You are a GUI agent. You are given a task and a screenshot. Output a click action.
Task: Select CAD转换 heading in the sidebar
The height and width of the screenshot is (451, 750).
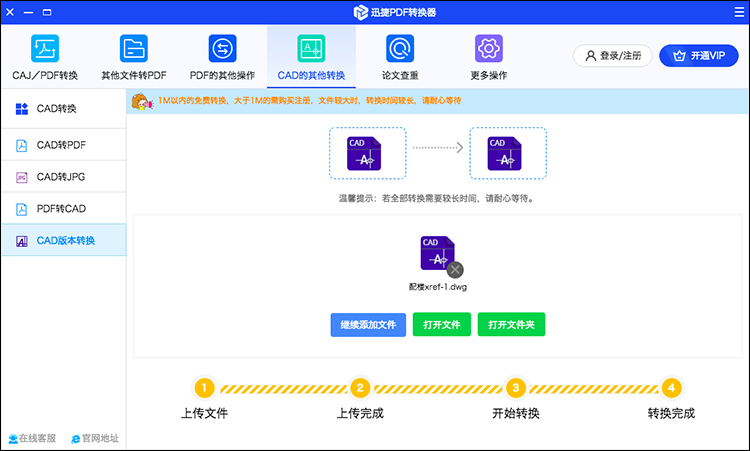64,109
